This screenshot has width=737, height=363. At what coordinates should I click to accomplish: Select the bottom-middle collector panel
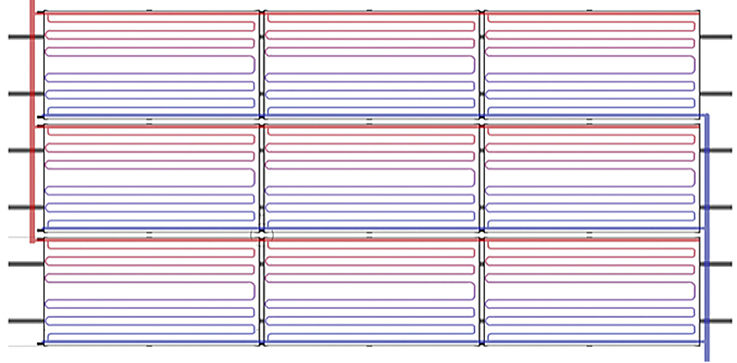pos(371,291)
